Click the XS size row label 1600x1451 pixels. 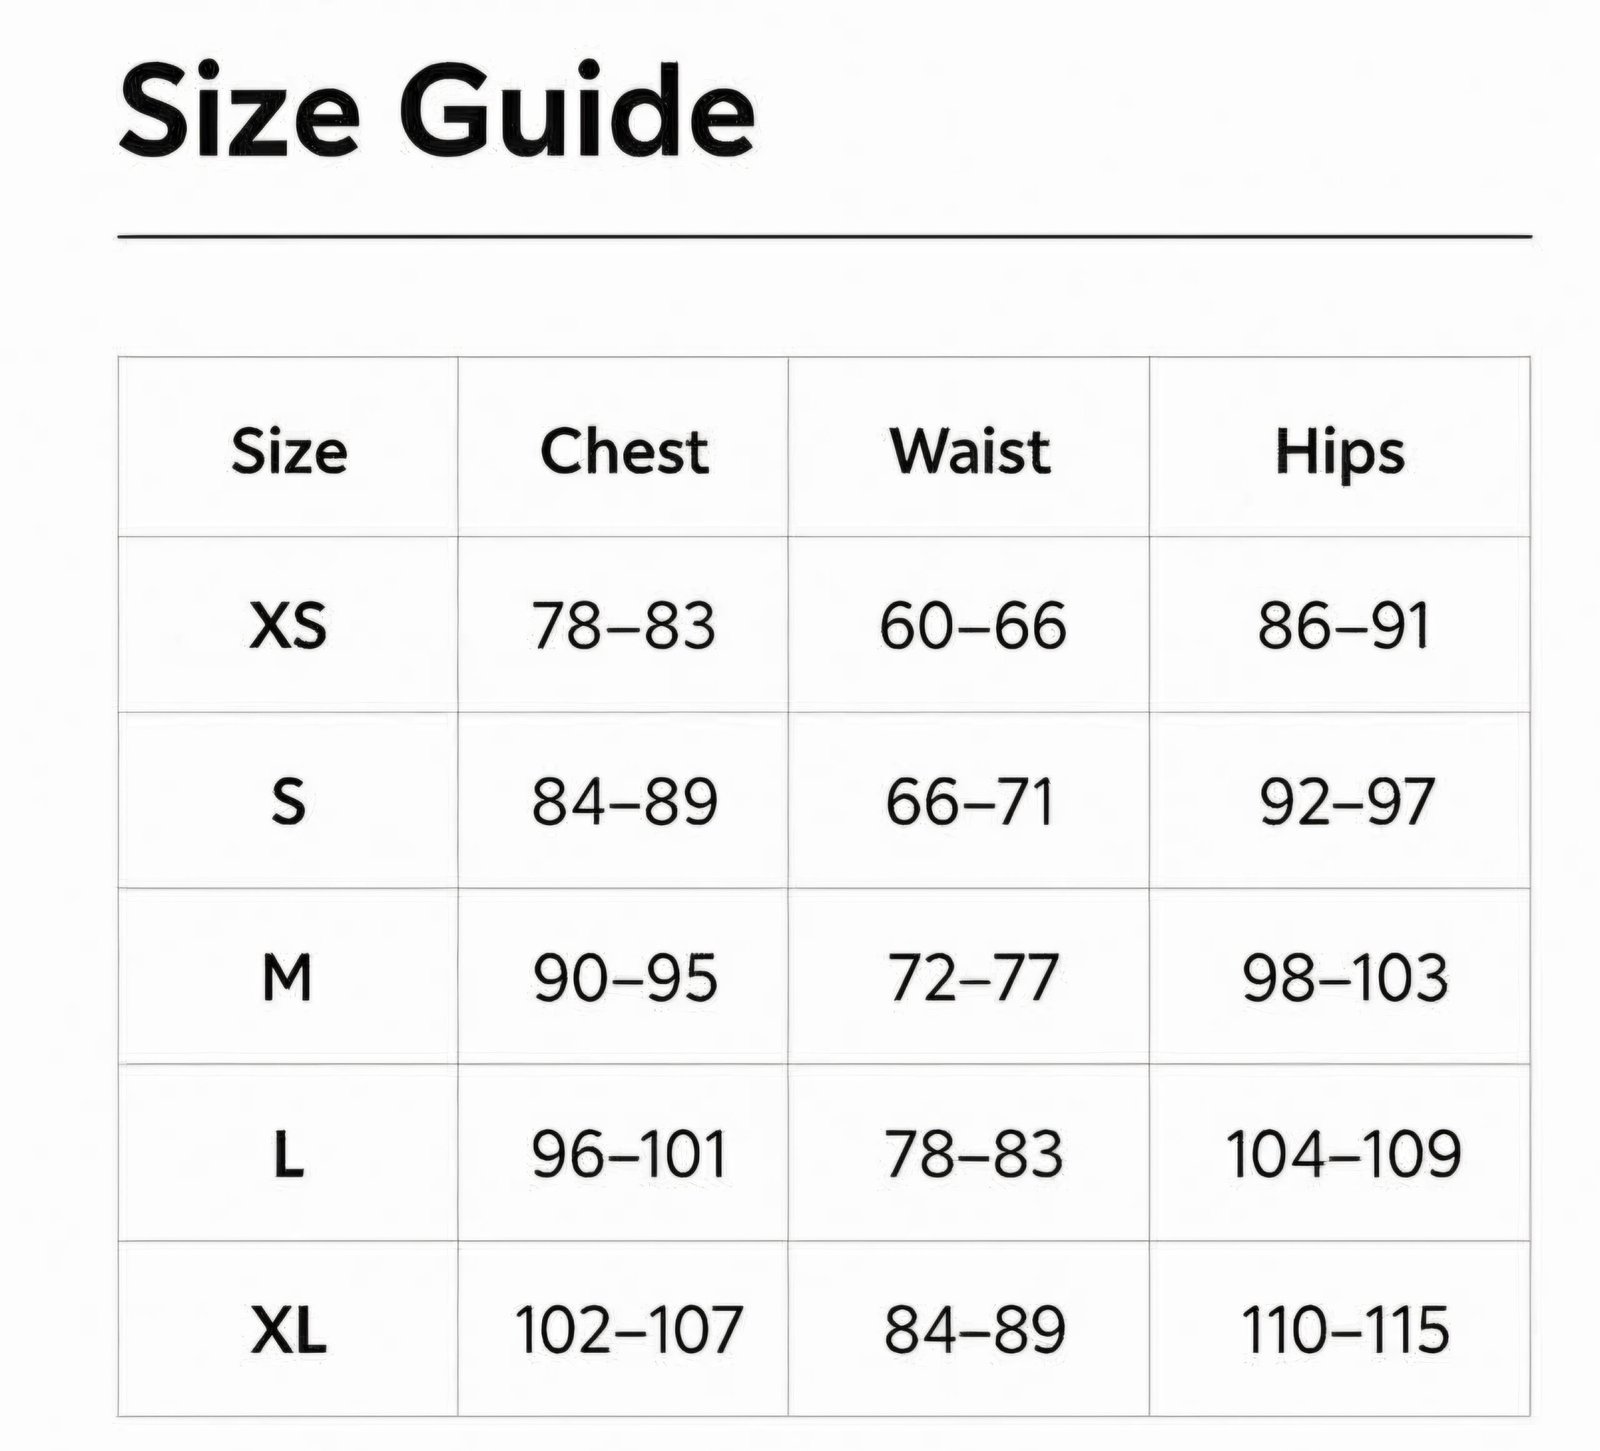[288, 627]
